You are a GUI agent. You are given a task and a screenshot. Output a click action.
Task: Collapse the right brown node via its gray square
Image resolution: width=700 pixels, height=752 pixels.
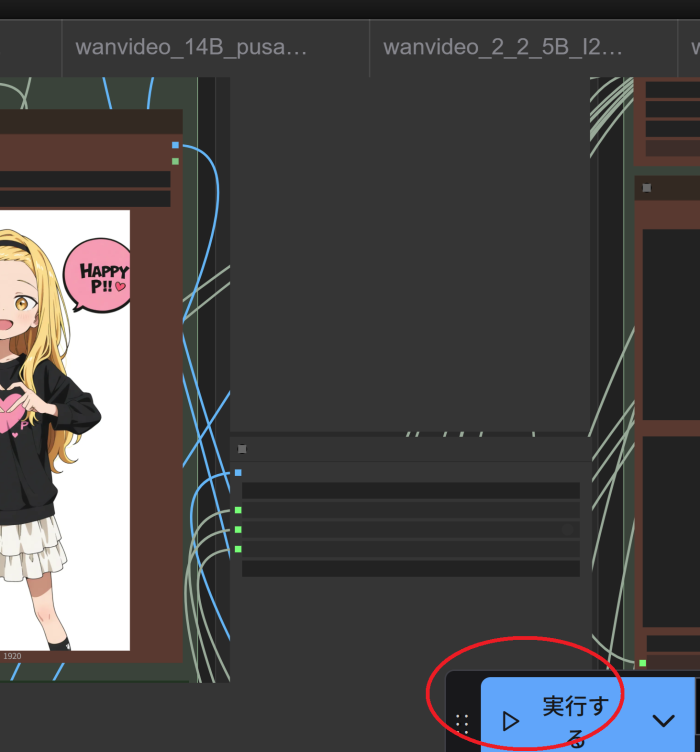coord(647,188)
